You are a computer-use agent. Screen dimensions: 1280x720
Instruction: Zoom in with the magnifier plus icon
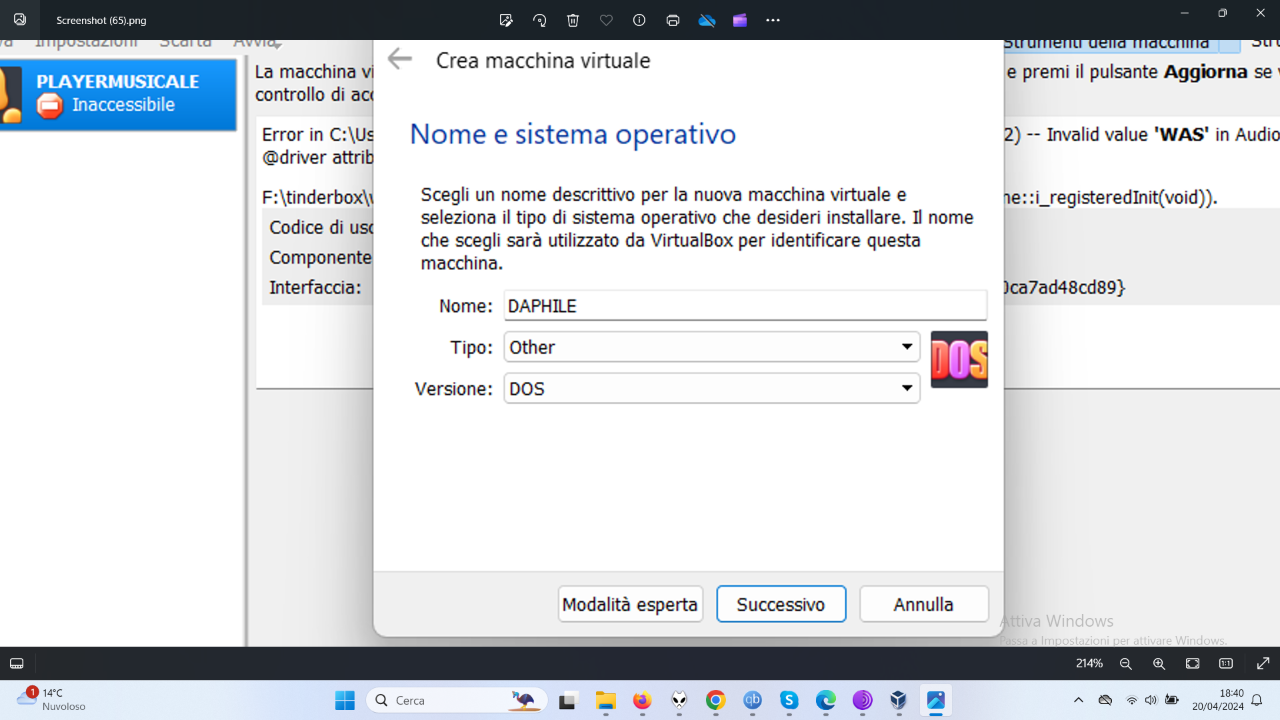pos(1159,664)
